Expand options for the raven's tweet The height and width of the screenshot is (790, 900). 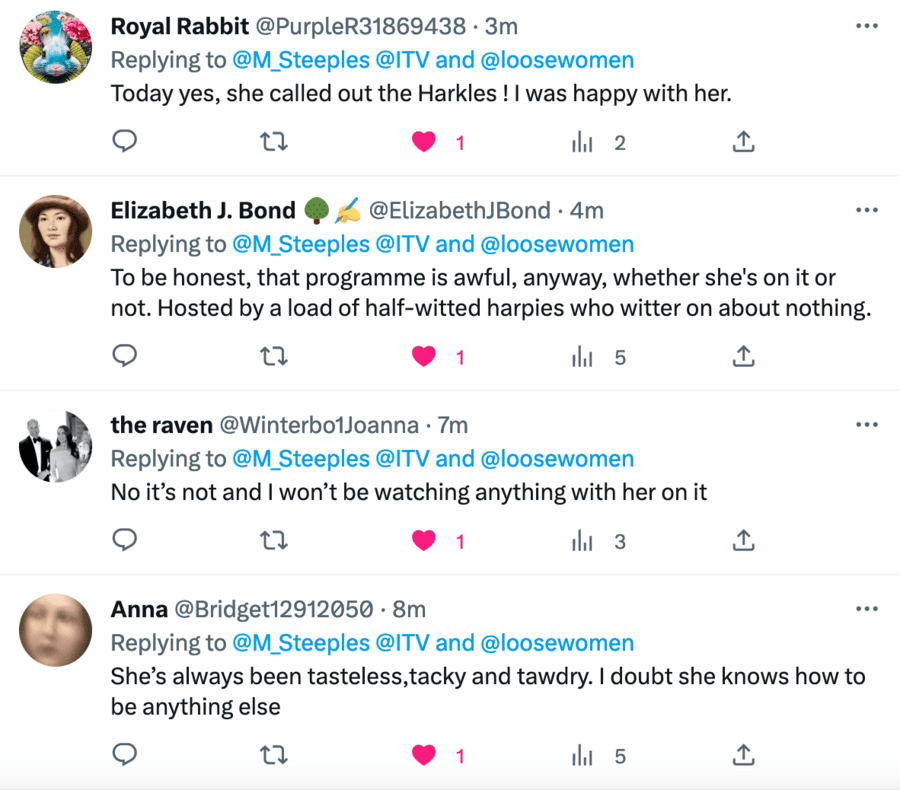(866, 424)
